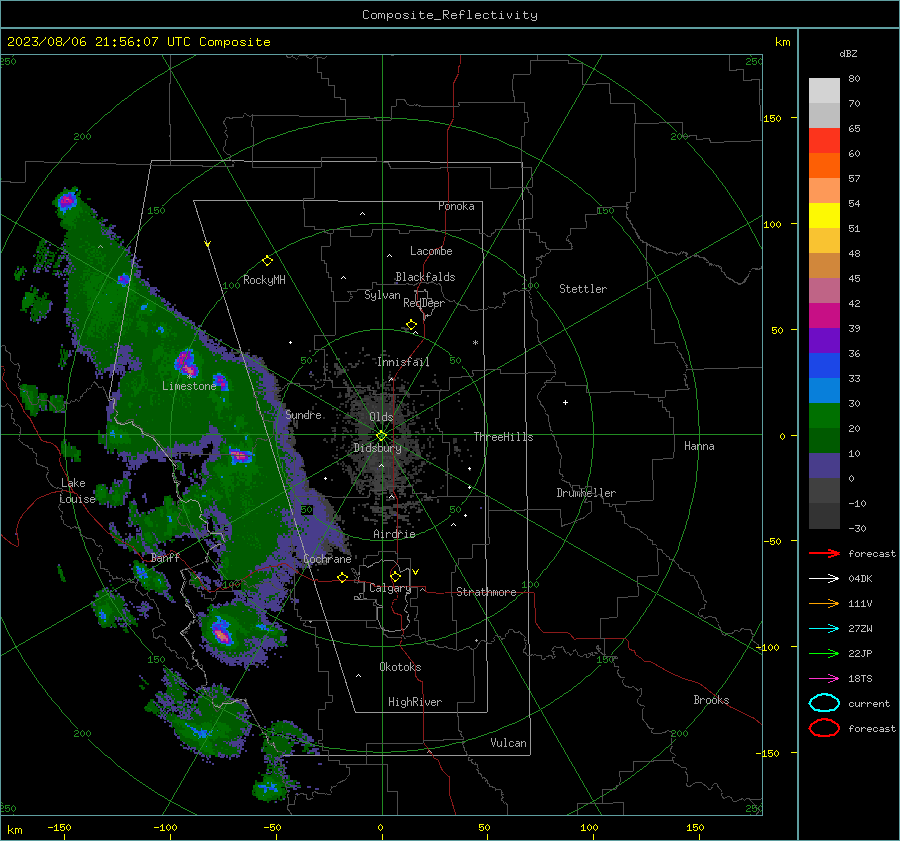
Task: Click the orange 111V arrow icon
Action: 824,603
